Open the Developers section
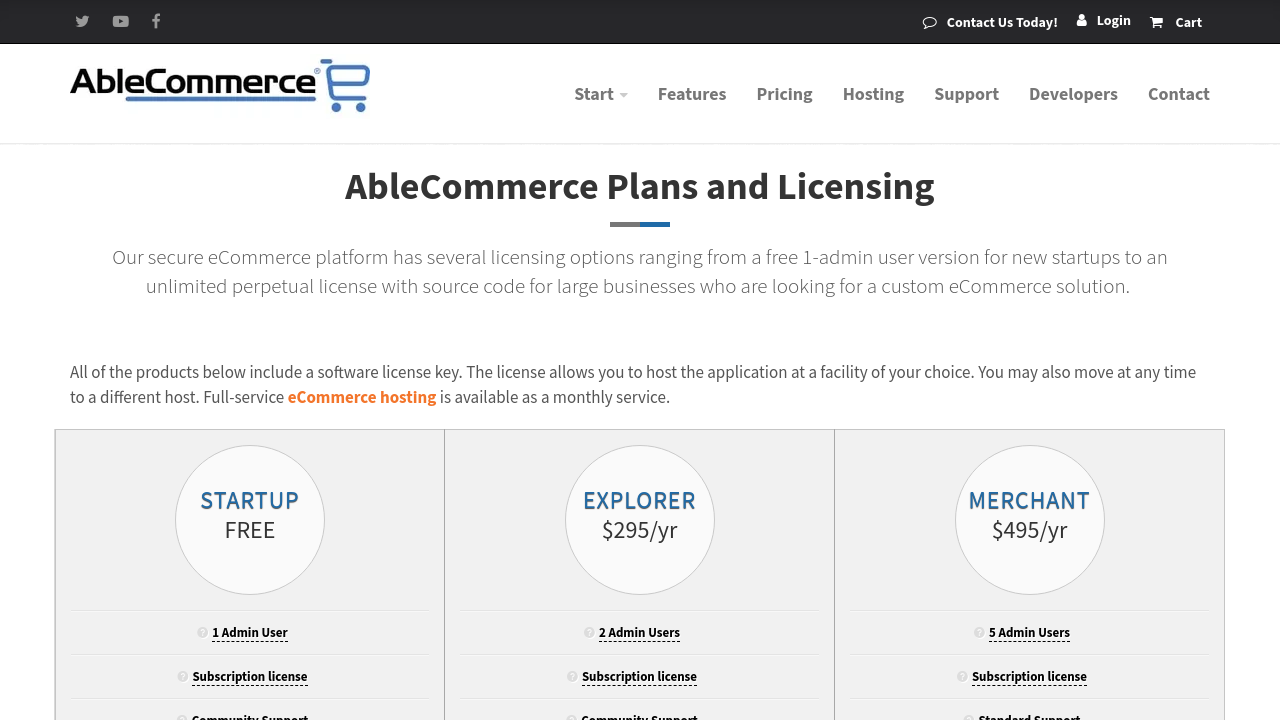Screen dimensions: 1280x720 (1073, 94)
